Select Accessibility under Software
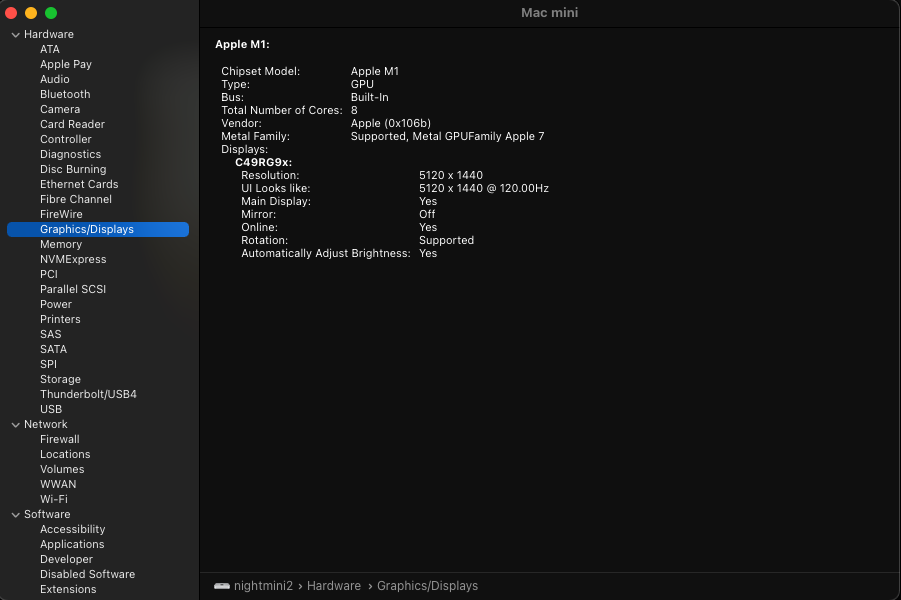 click(x=72, y=529)
